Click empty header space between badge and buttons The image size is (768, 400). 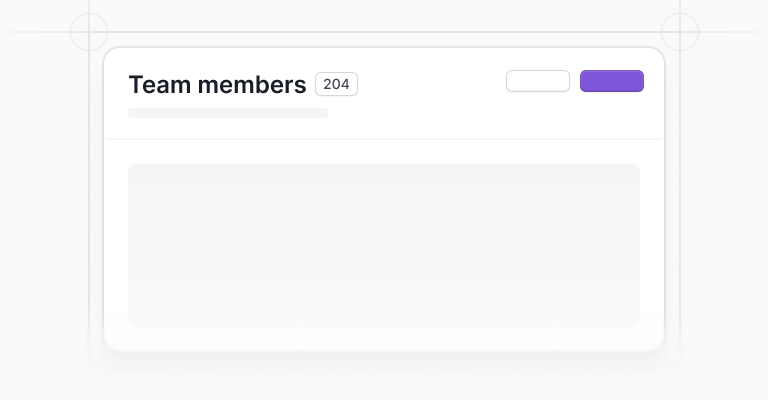pyautogui.click(x=431, y=83)
